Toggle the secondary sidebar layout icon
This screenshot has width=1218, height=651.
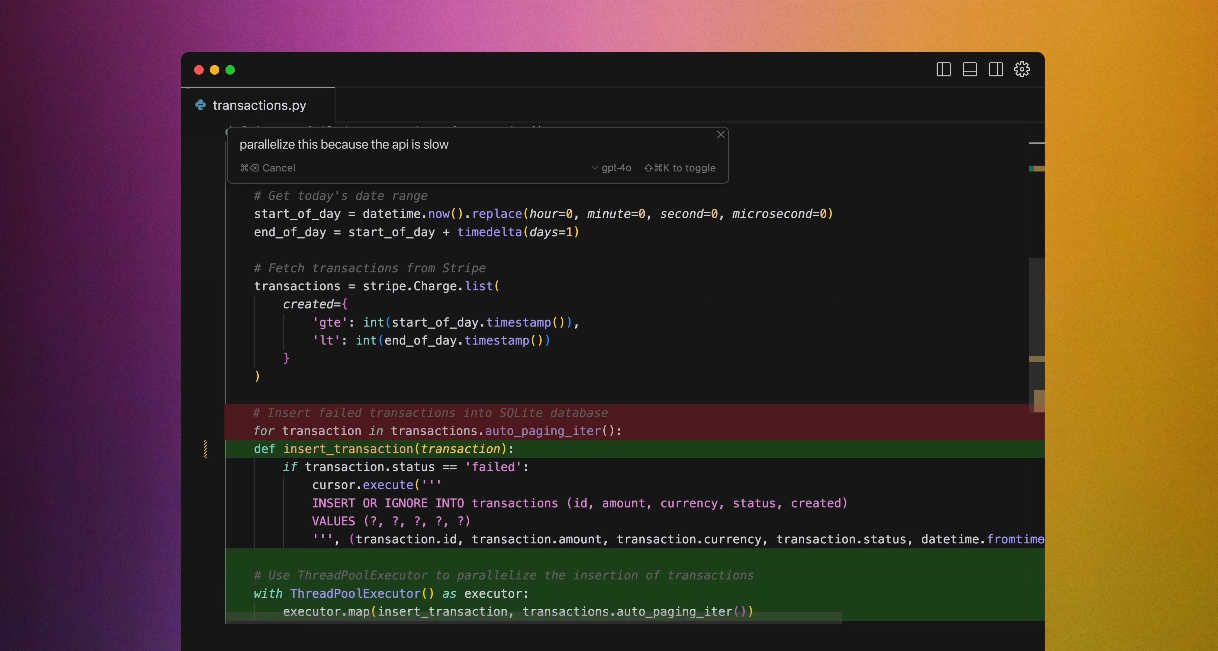tap(996, 69)
